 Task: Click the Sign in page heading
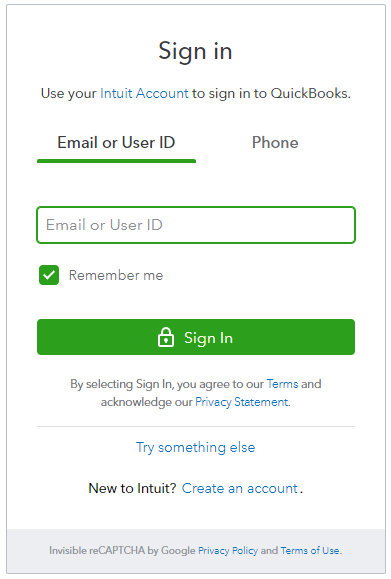195,51
